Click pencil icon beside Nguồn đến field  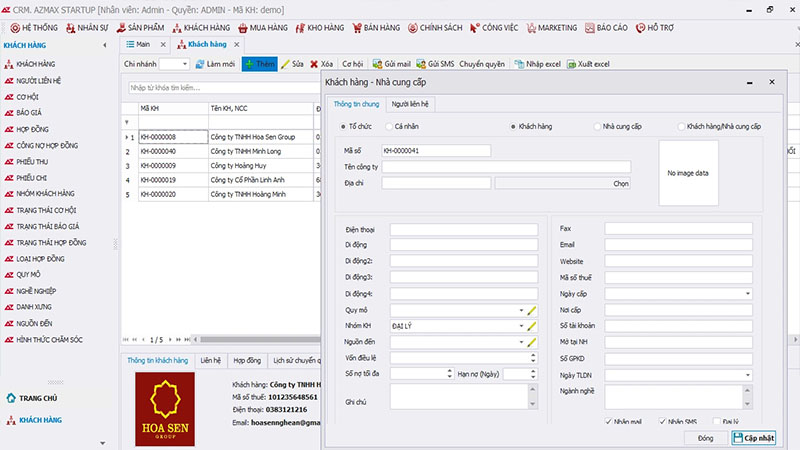[x=533, y=342]
